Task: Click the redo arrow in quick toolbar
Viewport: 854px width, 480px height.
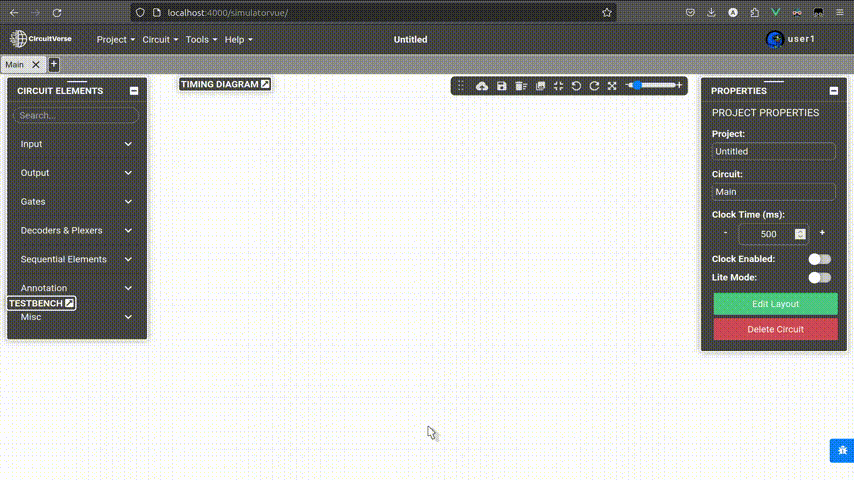Action: [594, 86]
